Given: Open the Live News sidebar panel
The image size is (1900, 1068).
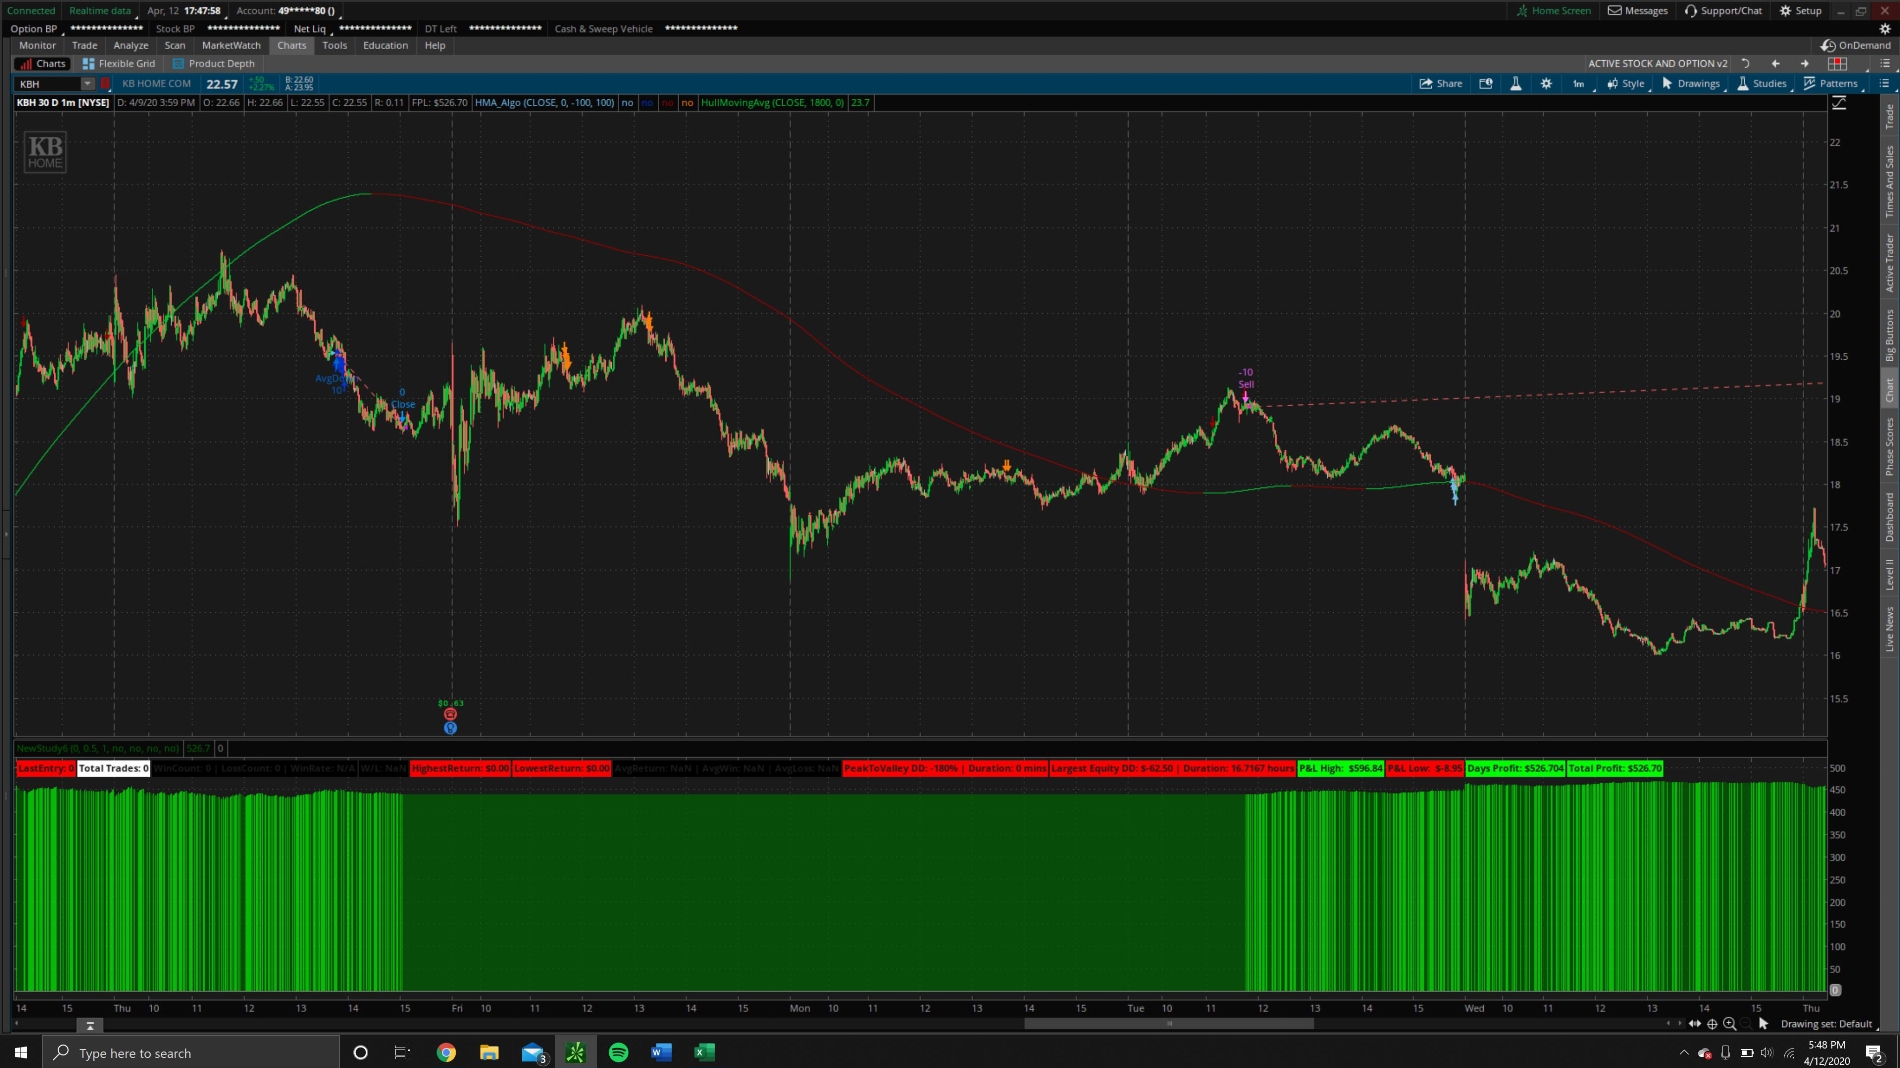Looking at the screenshot, I should point(1889,629).
